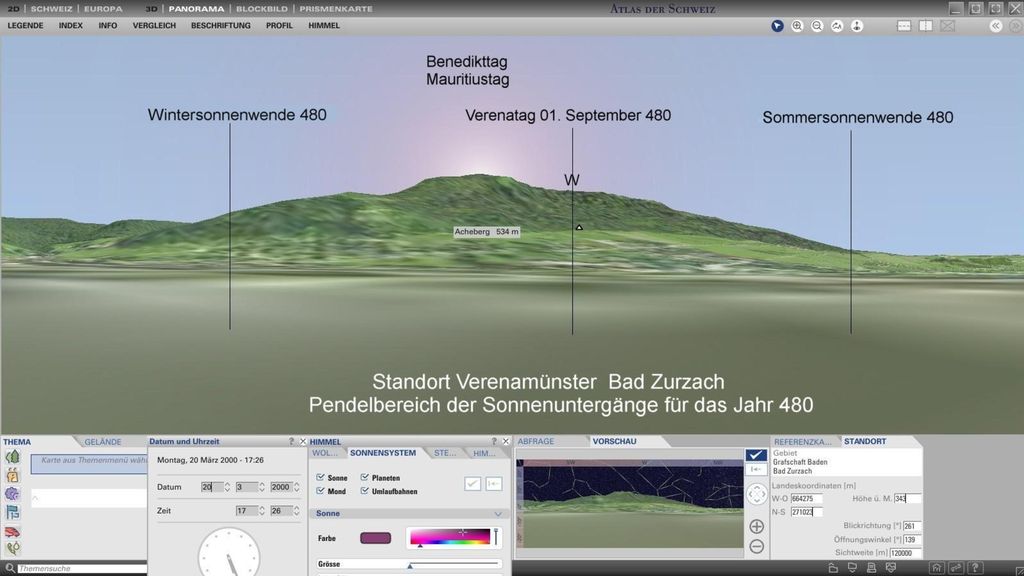Click the W-O coordinate input field
Image resolution: width=1024 pixels, height=576 pixels.
[807, 498]
